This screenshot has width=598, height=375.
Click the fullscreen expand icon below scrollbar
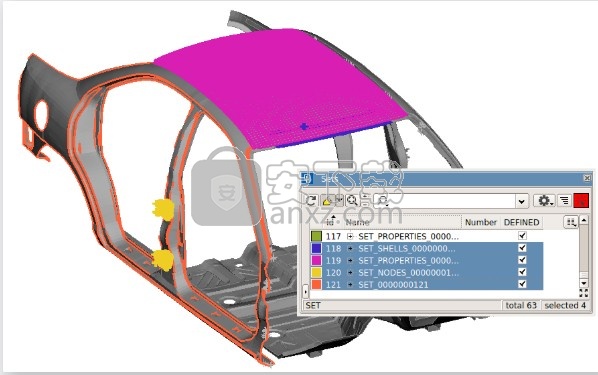[584, 293]
